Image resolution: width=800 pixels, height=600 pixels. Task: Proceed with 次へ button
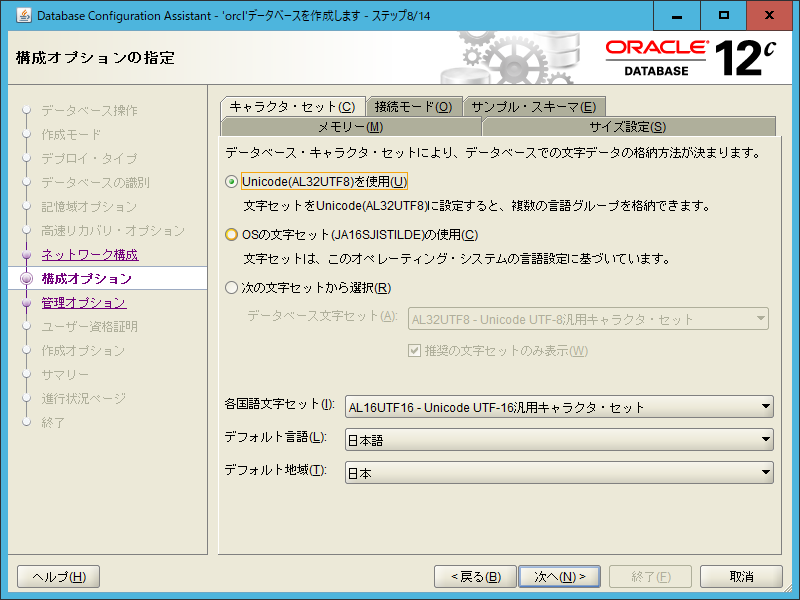pos(559,577)
